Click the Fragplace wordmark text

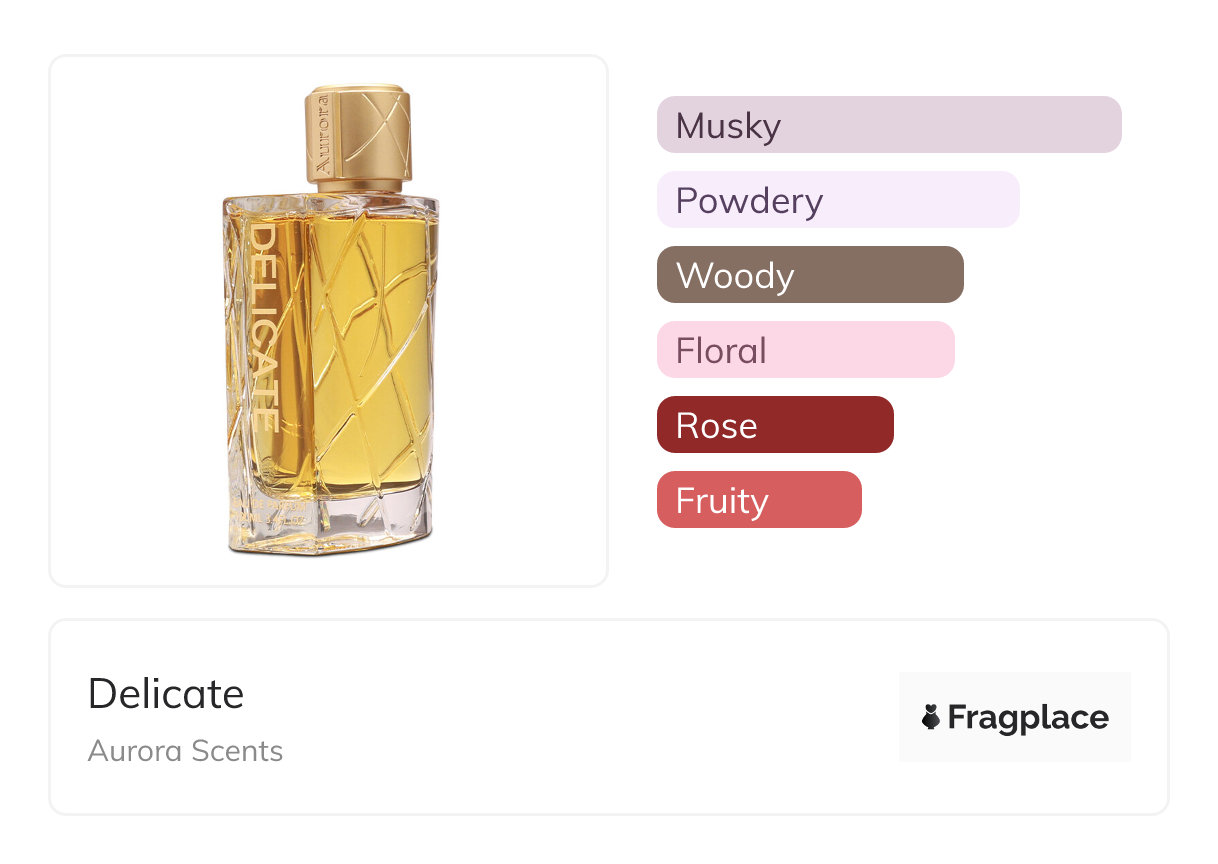1028,717
